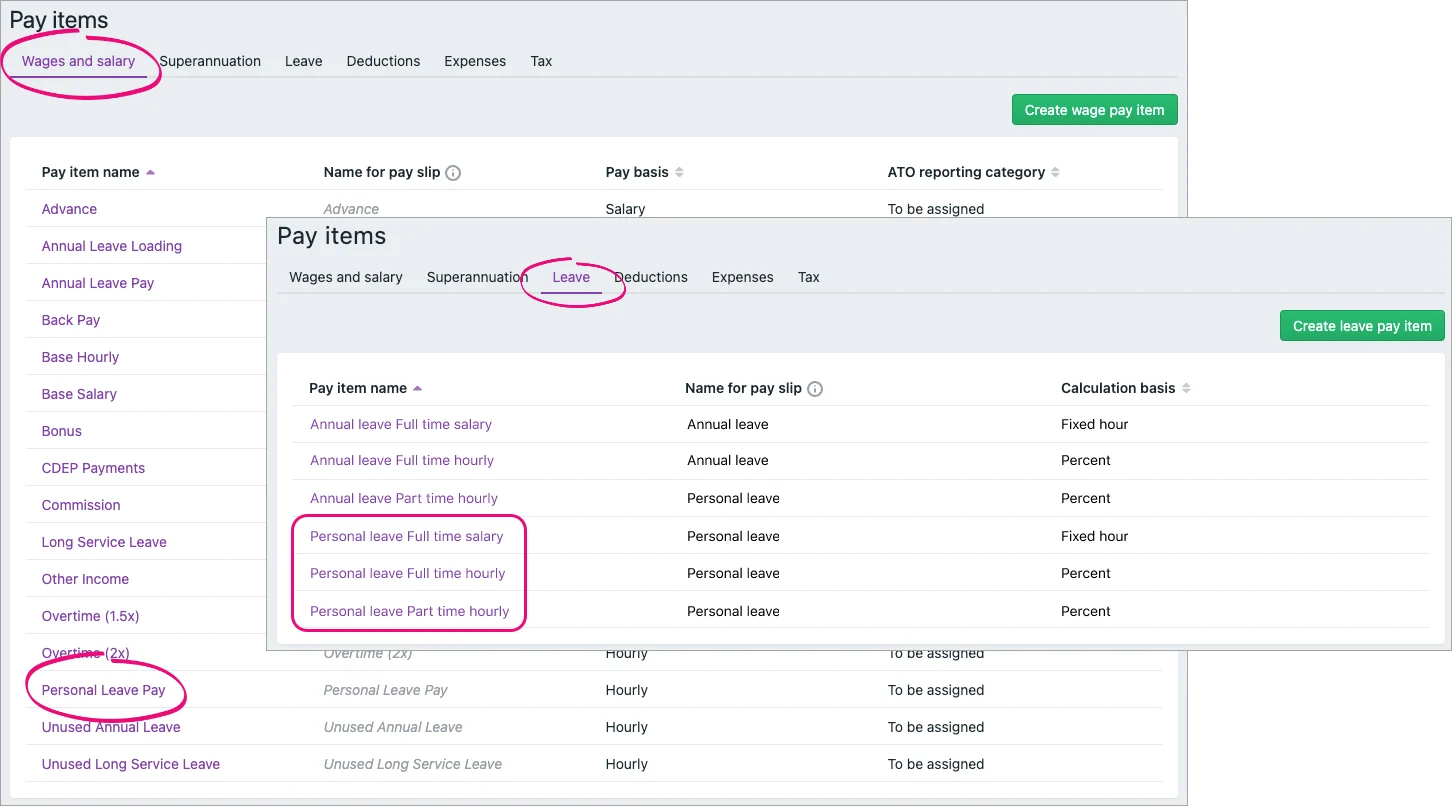Open Personal Leave Pay wage item
1452x806 pixels.
[x=103, y=690]
